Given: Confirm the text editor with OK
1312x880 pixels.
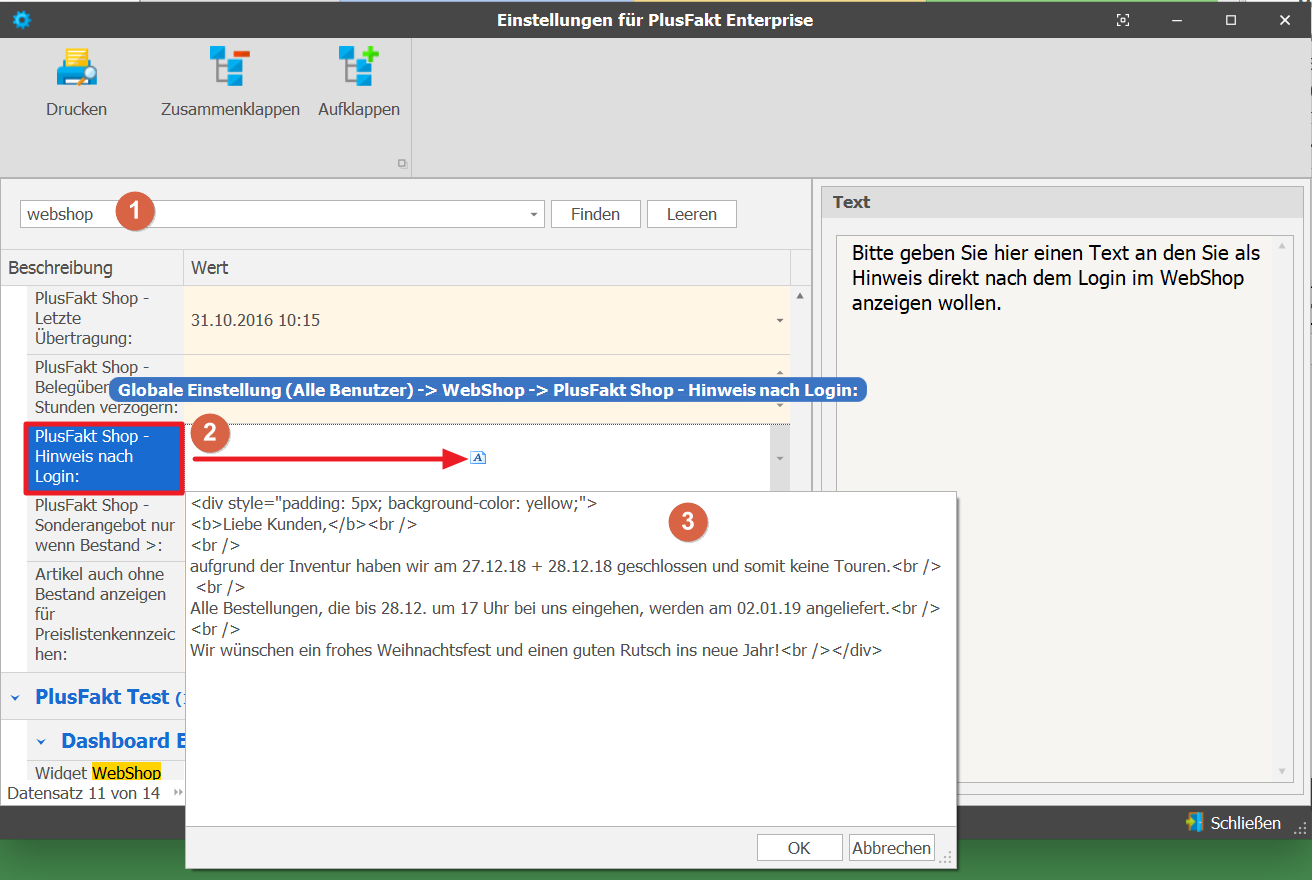Looking at the screenshot, I should pyautogui.click(x=799, y=848).
